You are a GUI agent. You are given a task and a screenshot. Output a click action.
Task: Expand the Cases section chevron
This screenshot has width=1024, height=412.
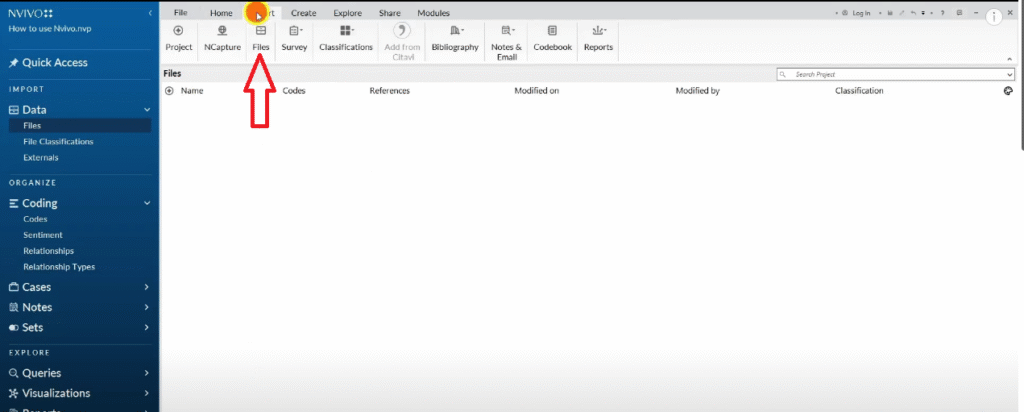pyautogui.click(x=146, y=287)
